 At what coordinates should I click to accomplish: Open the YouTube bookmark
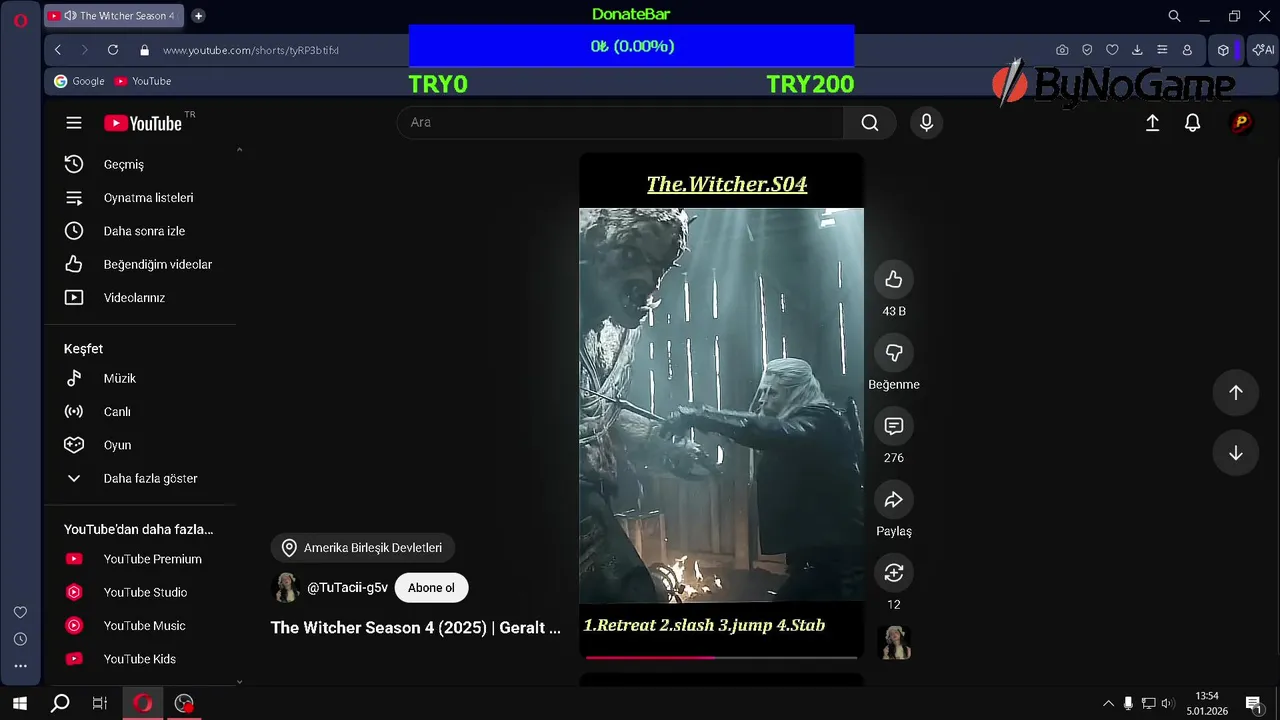143,81
